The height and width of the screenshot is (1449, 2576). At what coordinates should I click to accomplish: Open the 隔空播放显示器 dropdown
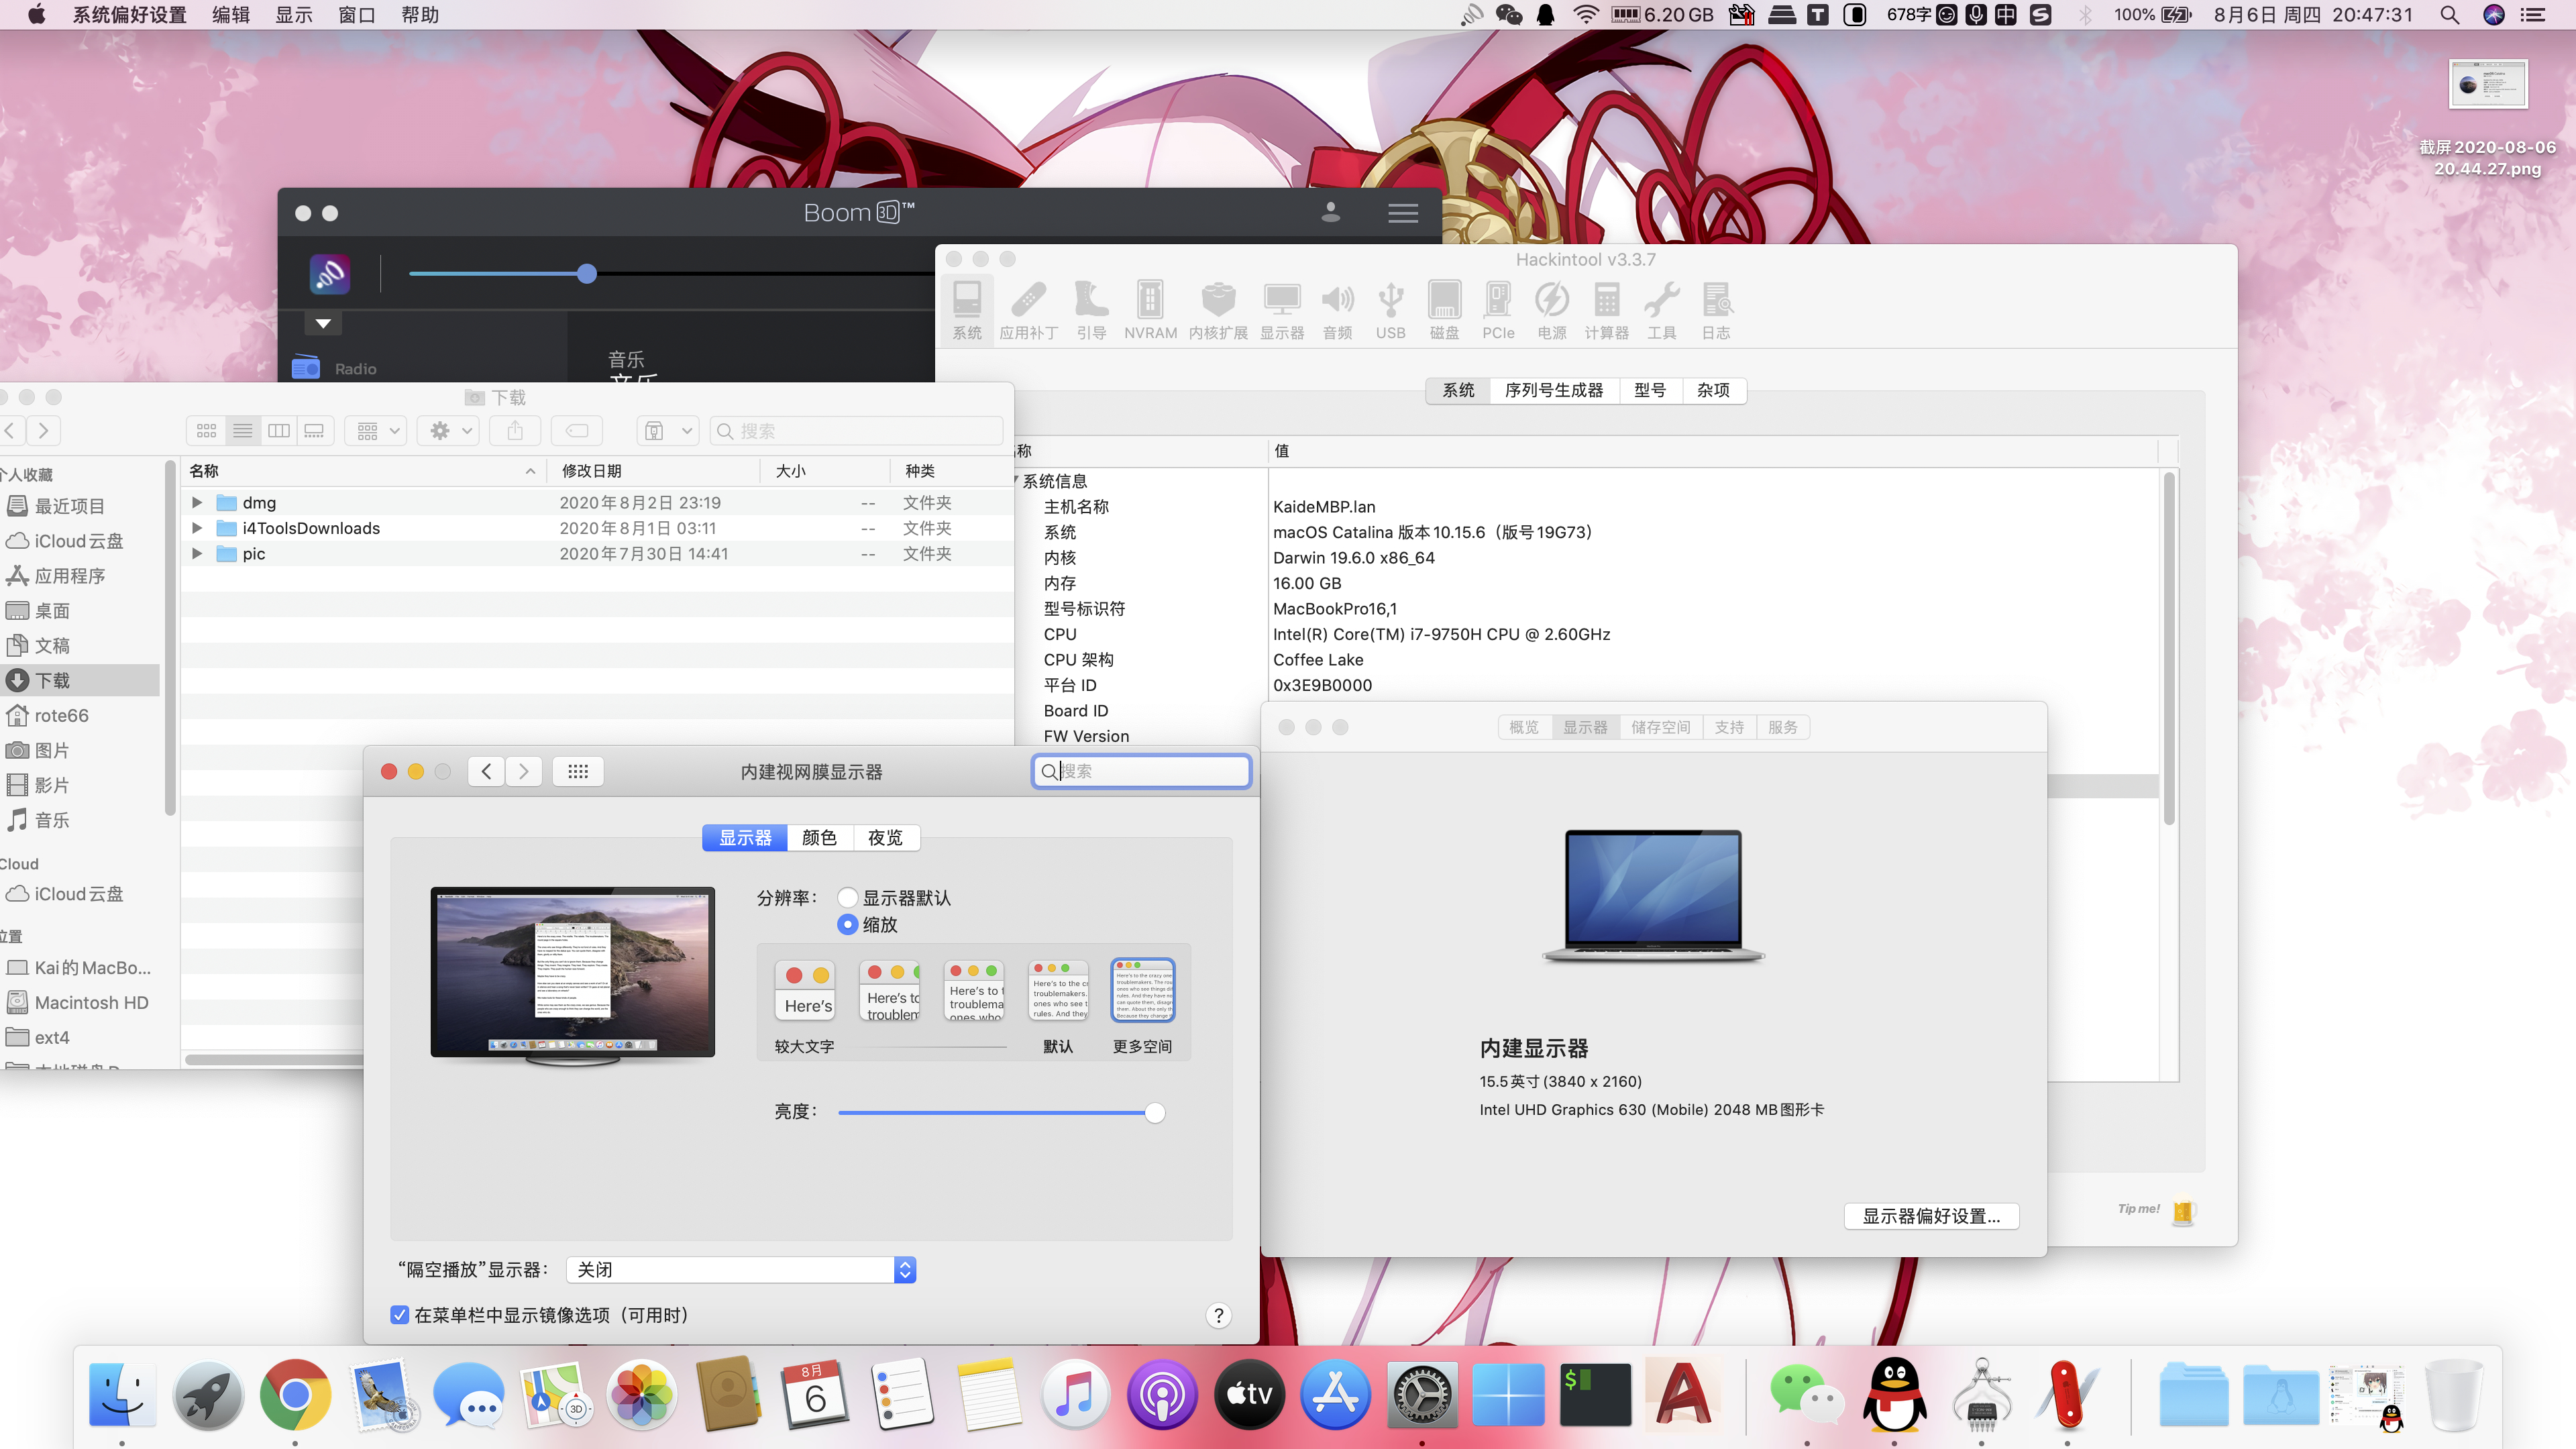(741, 1270)
